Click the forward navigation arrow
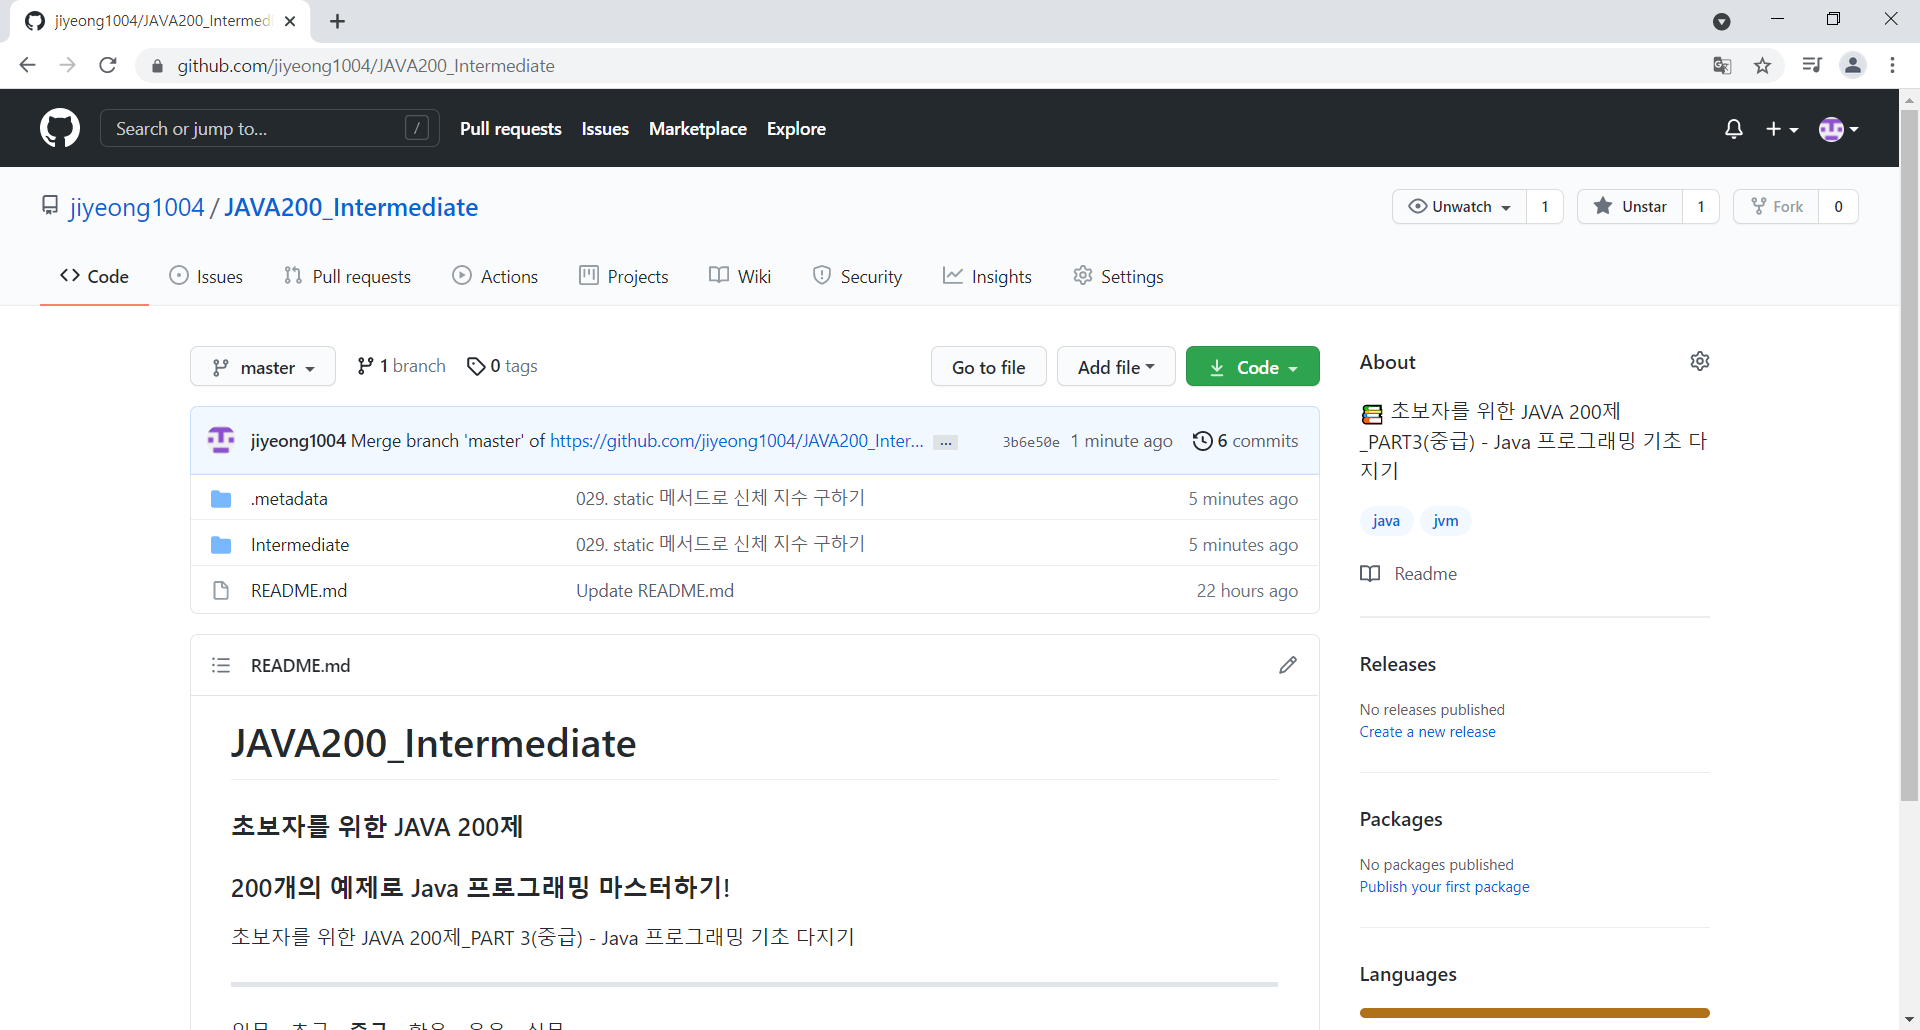 coord(67,65)
